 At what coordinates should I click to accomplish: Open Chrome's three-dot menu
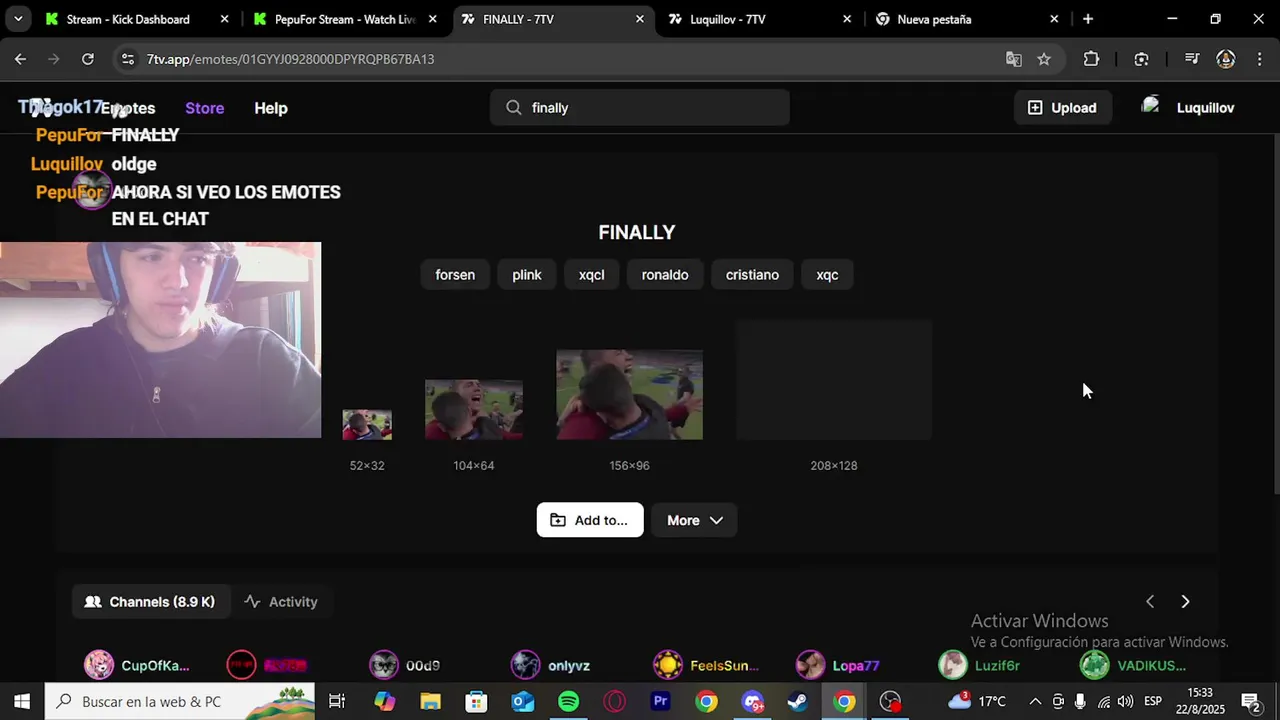click(1259, 59)
